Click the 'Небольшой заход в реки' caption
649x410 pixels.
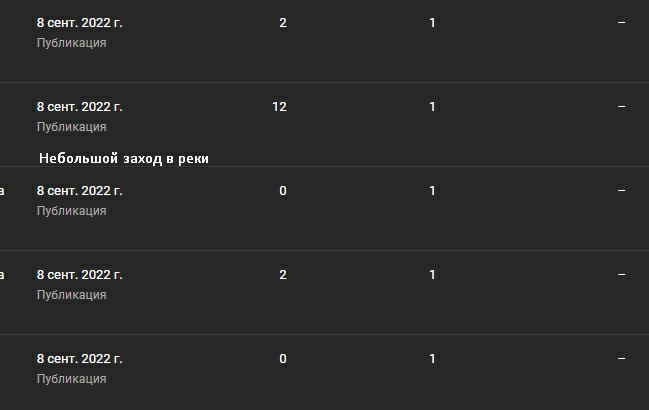tap(124, 158)
